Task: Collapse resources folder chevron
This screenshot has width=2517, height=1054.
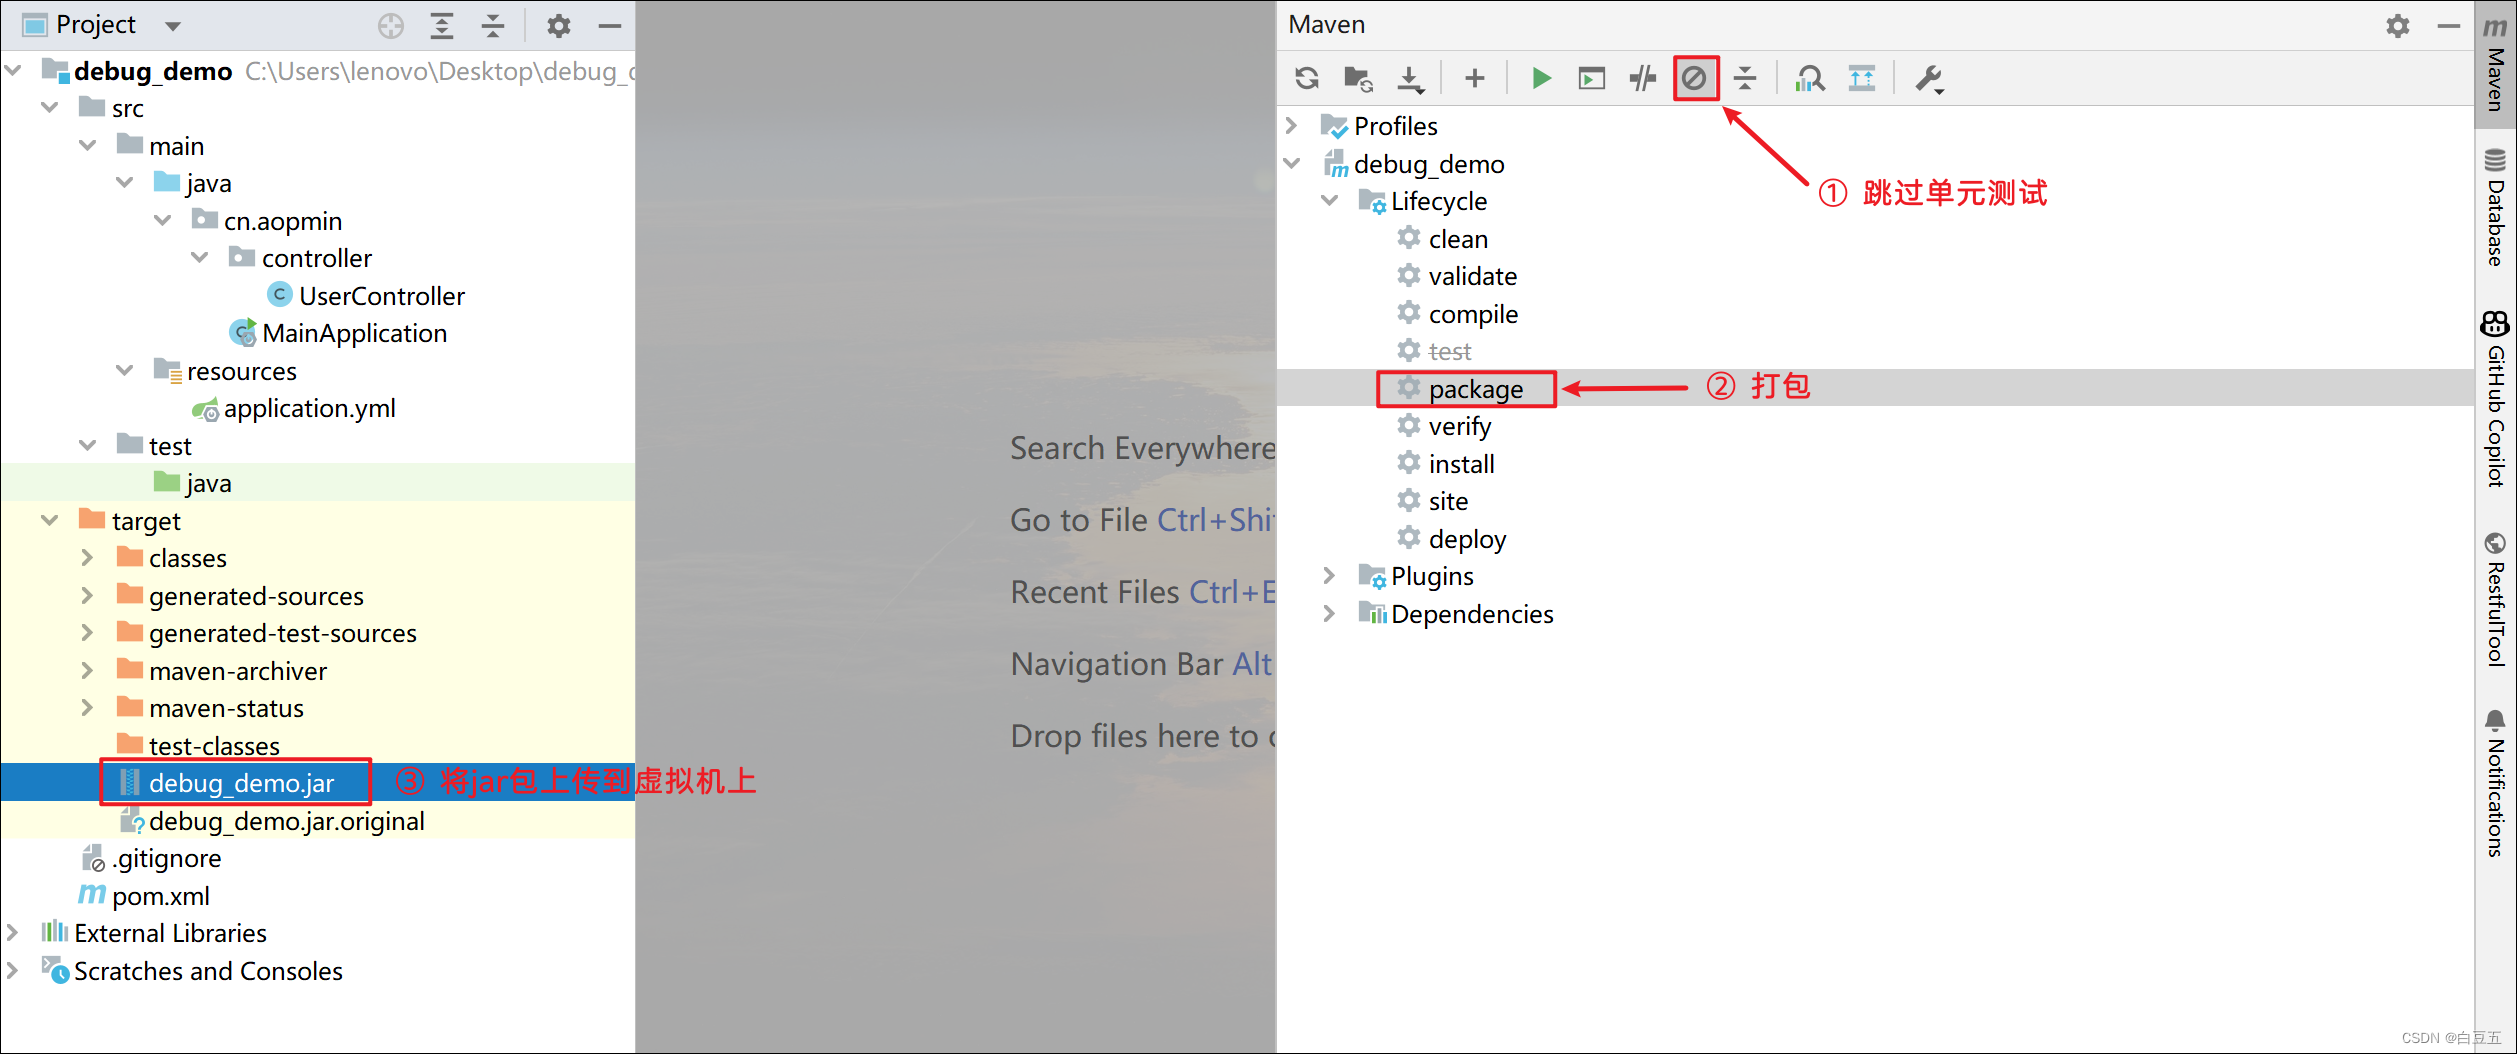Action: 124,370
